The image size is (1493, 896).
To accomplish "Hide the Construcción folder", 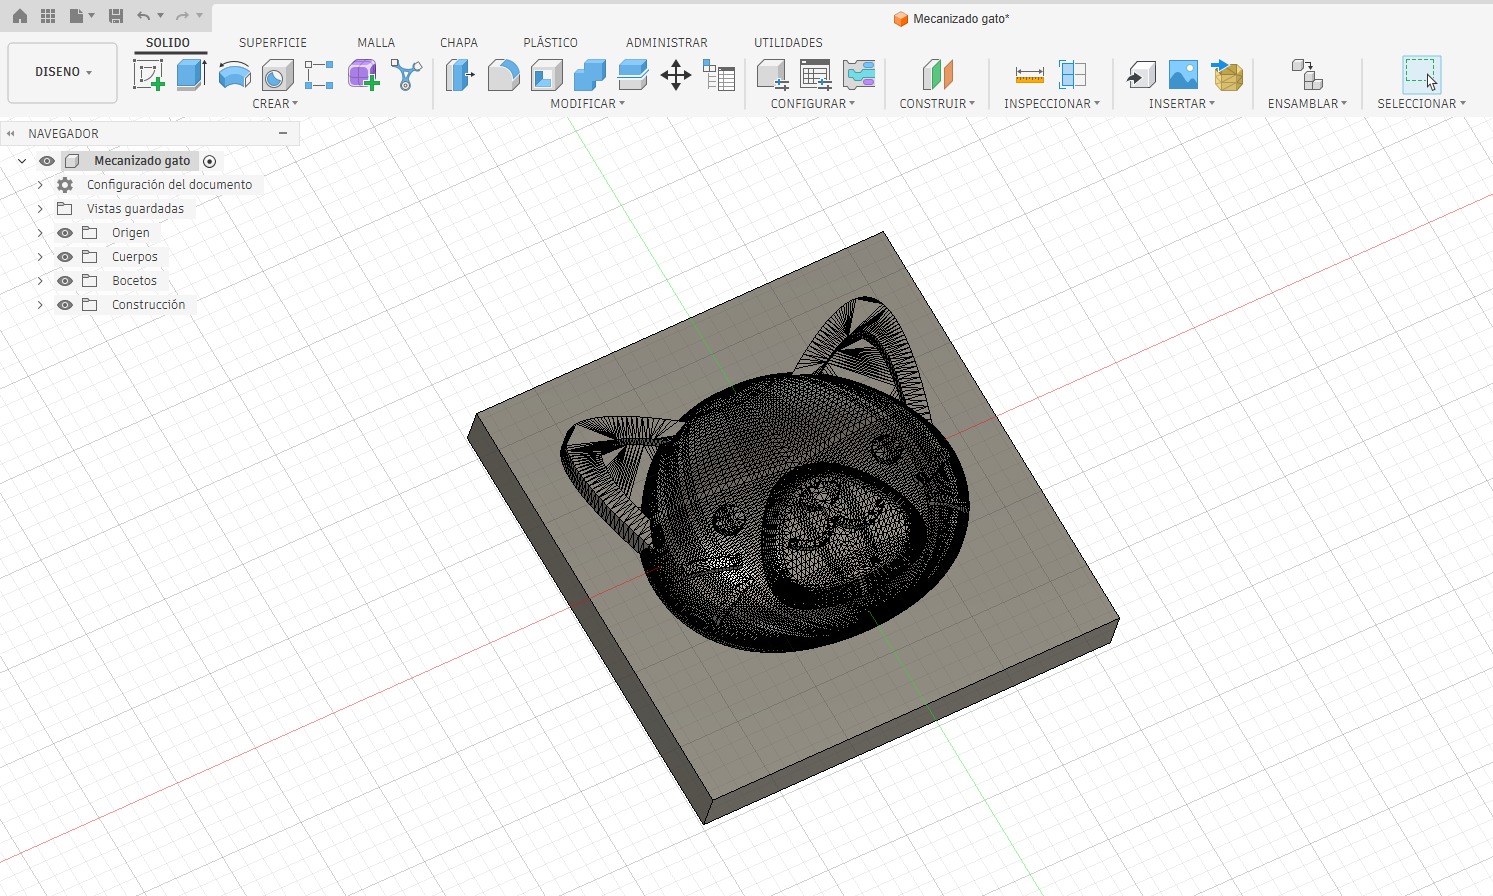I will coord(65,305).
